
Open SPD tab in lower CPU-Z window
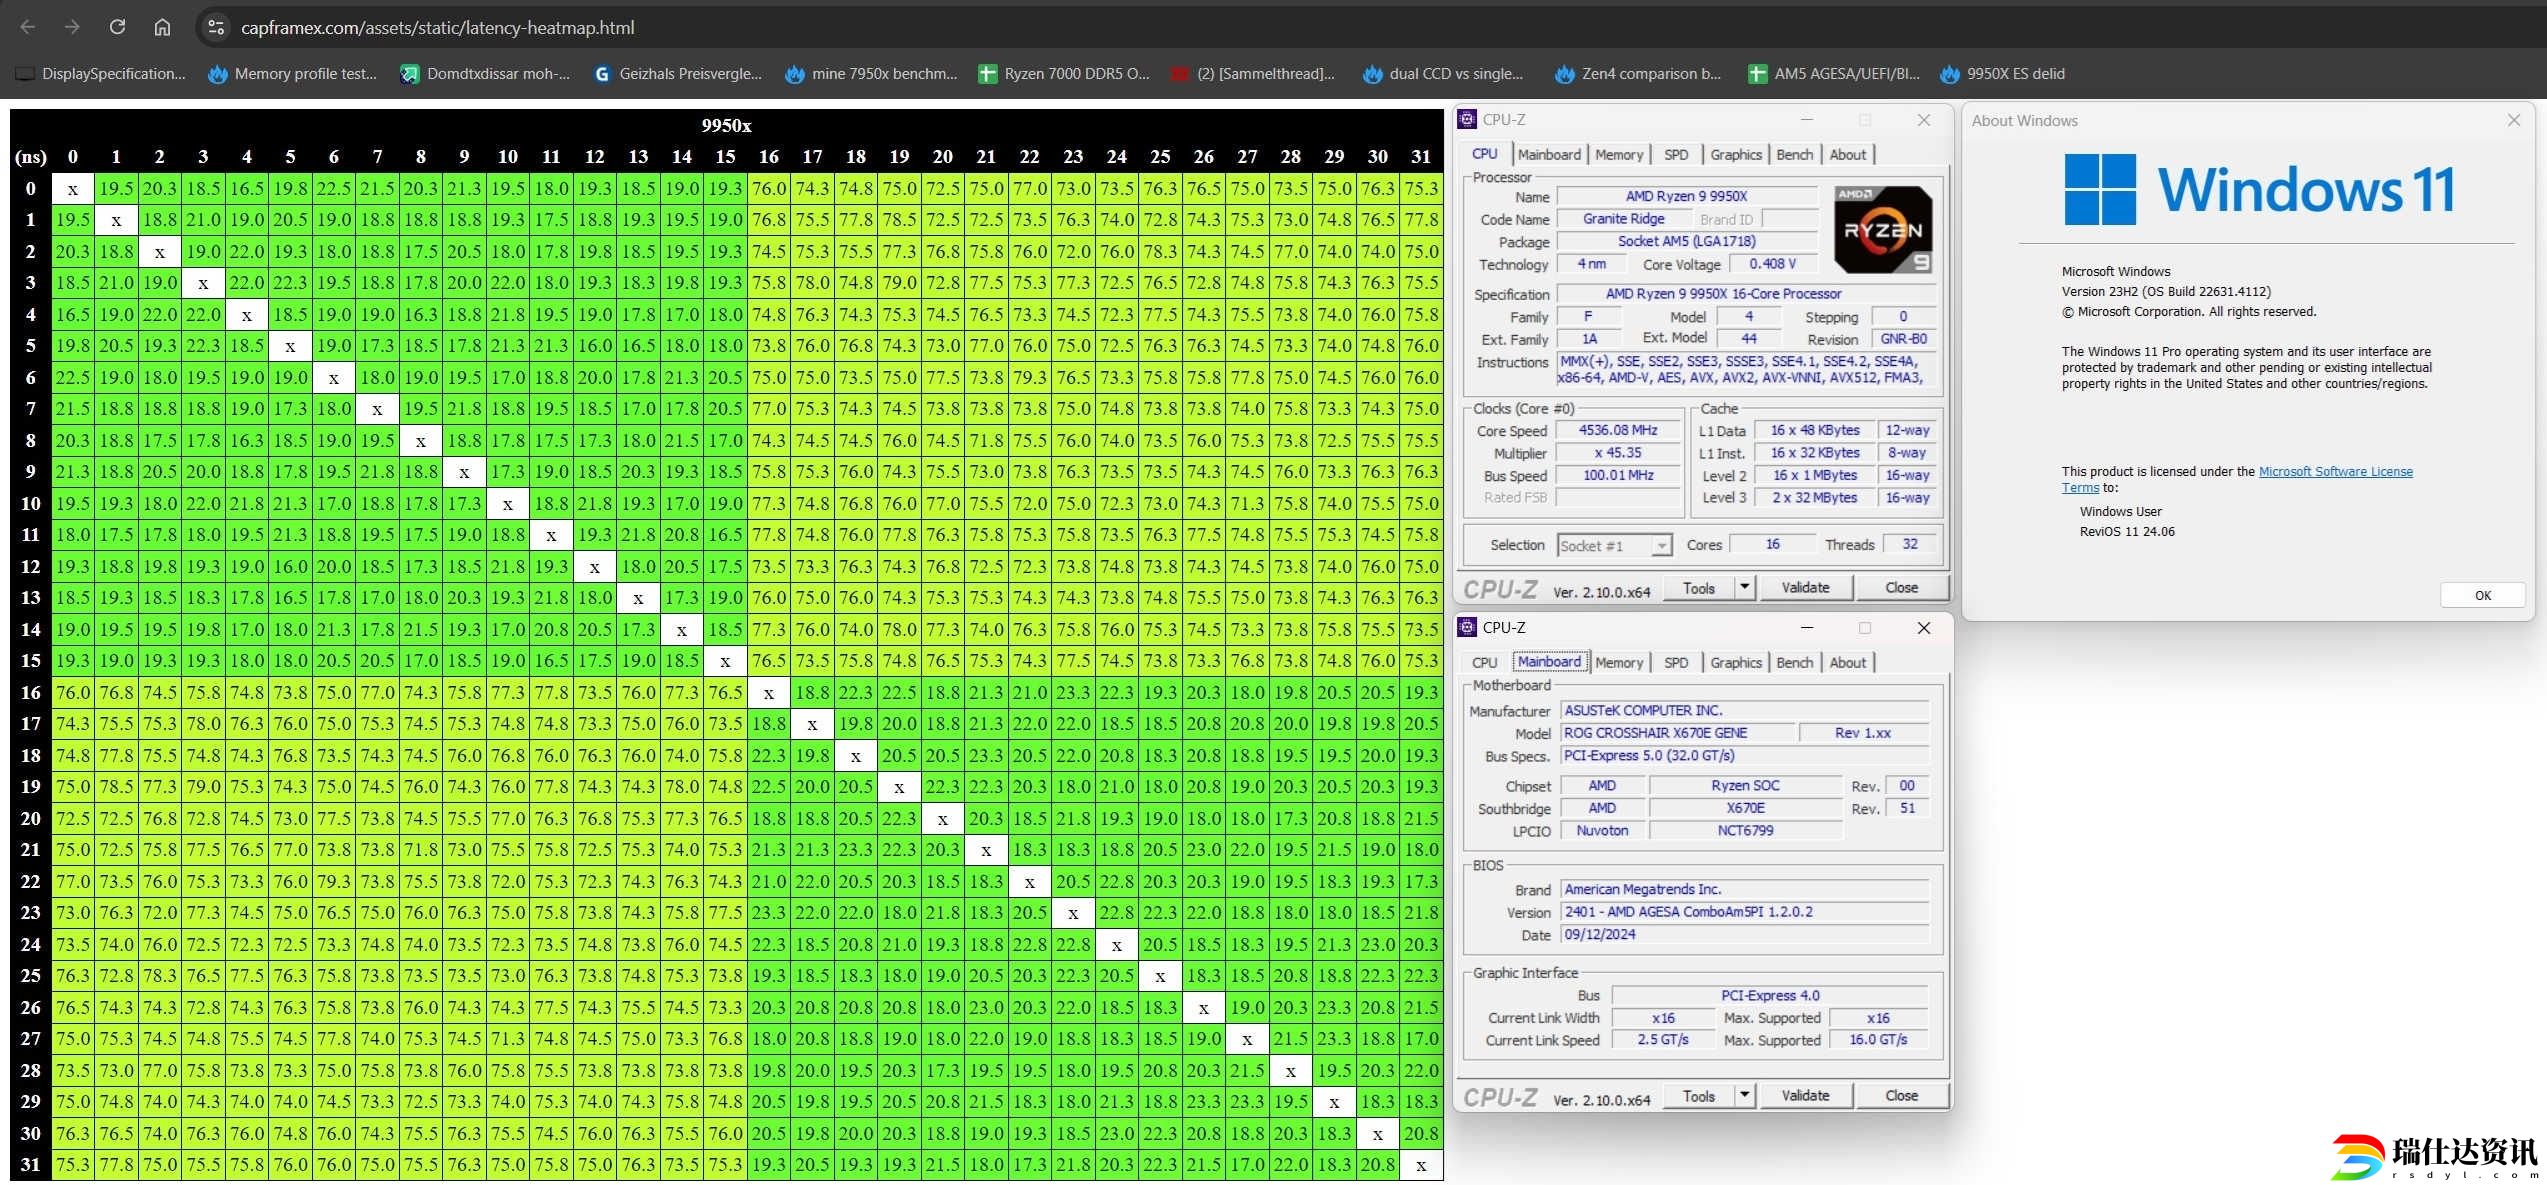tap(1675, 662)
